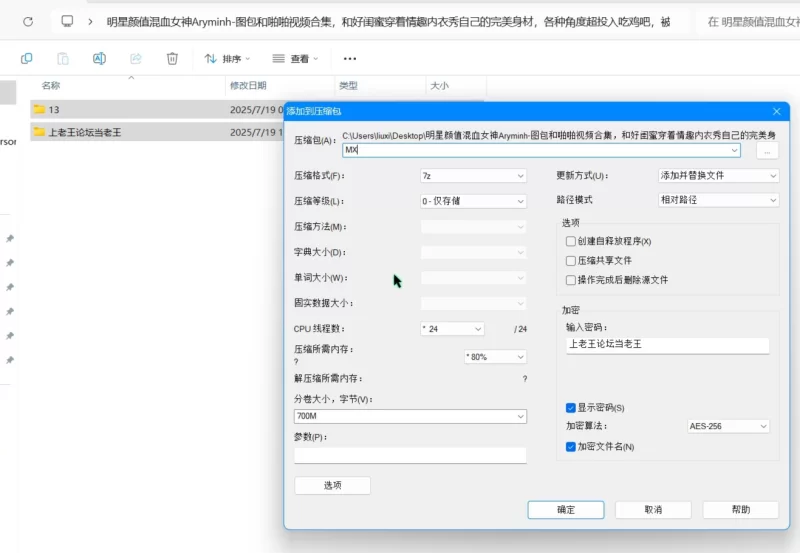The height and width of the screenshot is (553, 800).
Task: Expand the breadcrumb chevron beside the PC icon
Action: tap(90, 22)
